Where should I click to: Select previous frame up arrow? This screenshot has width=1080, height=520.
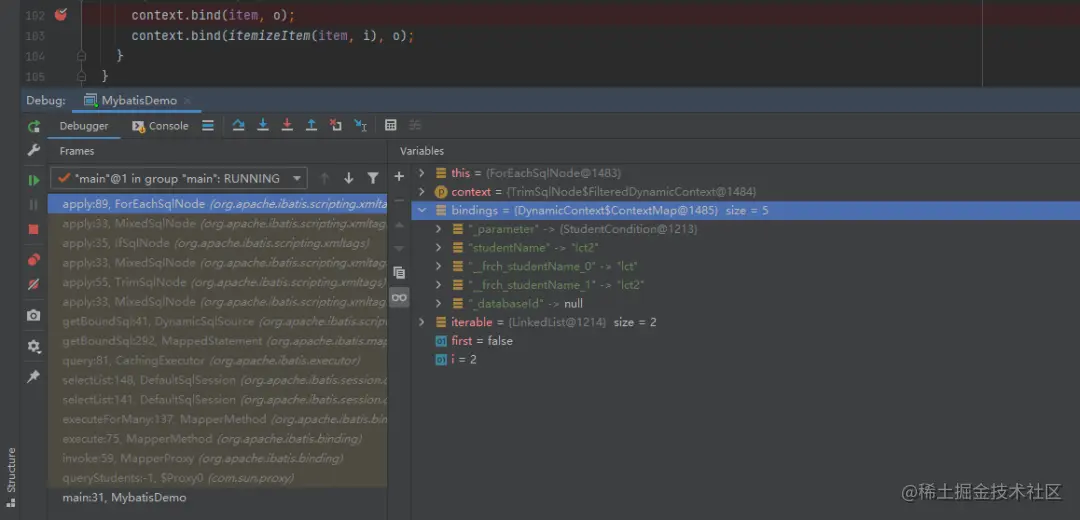[324, 178]
